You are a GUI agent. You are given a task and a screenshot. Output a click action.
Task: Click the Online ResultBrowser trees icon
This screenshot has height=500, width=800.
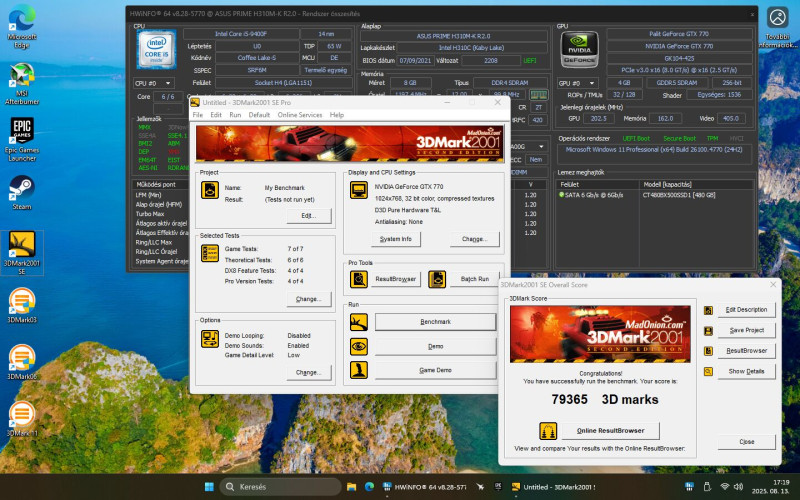point(548,431)
